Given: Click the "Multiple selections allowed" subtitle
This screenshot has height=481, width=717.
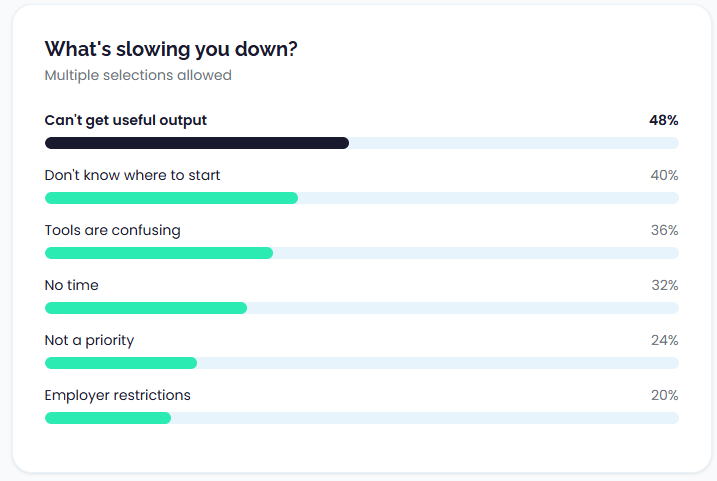Looking at the screenshot, I should (138, 75).
